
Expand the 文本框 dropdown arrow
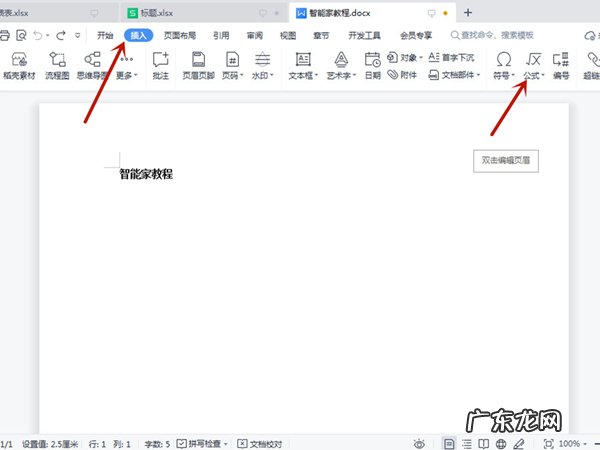316,75
